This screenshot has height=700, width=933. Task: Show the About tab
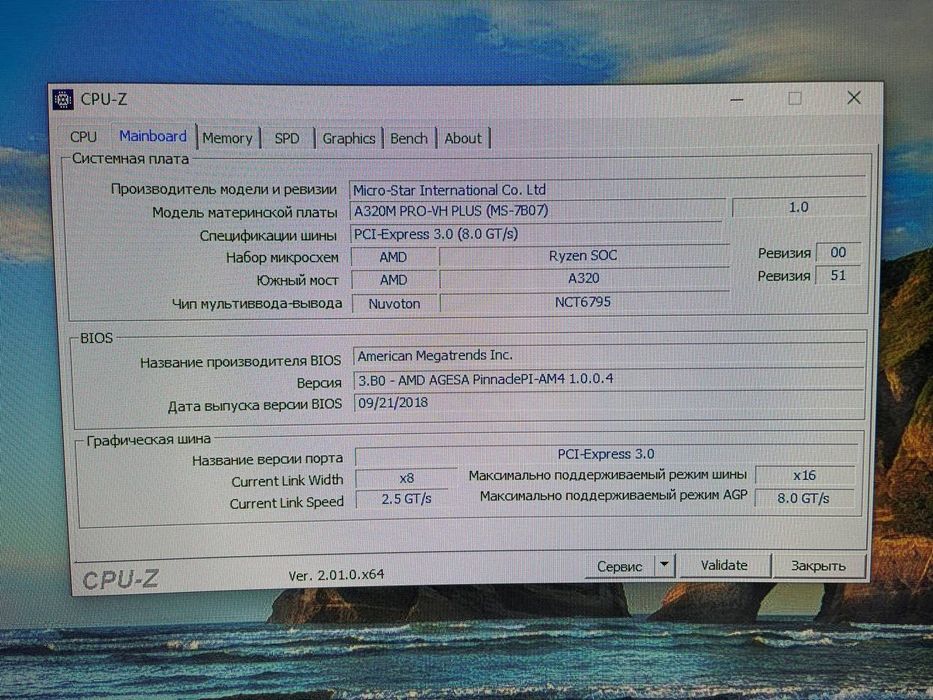(463, 138)
